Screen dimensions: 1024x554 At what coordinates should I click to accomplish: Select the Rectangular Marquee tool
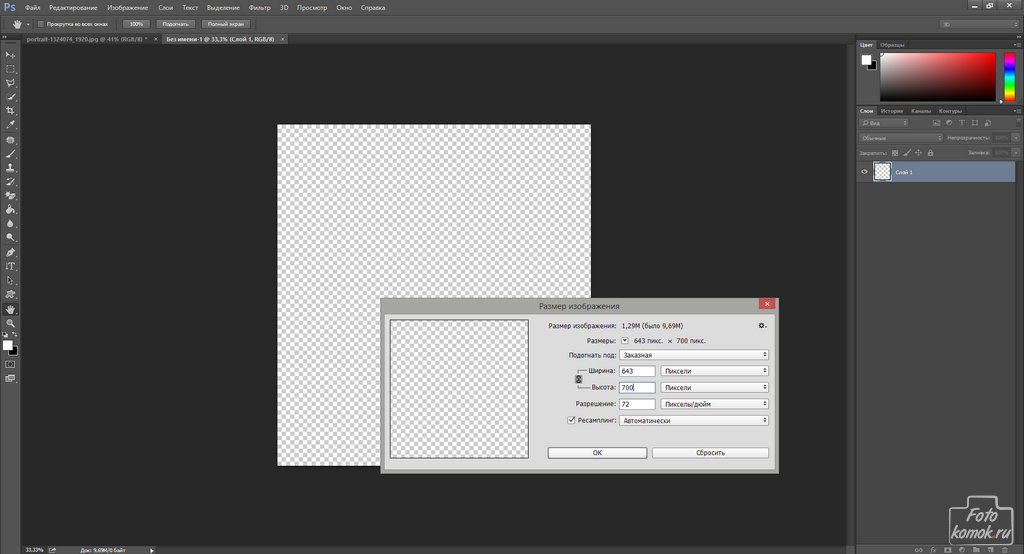tap(10, 68)
